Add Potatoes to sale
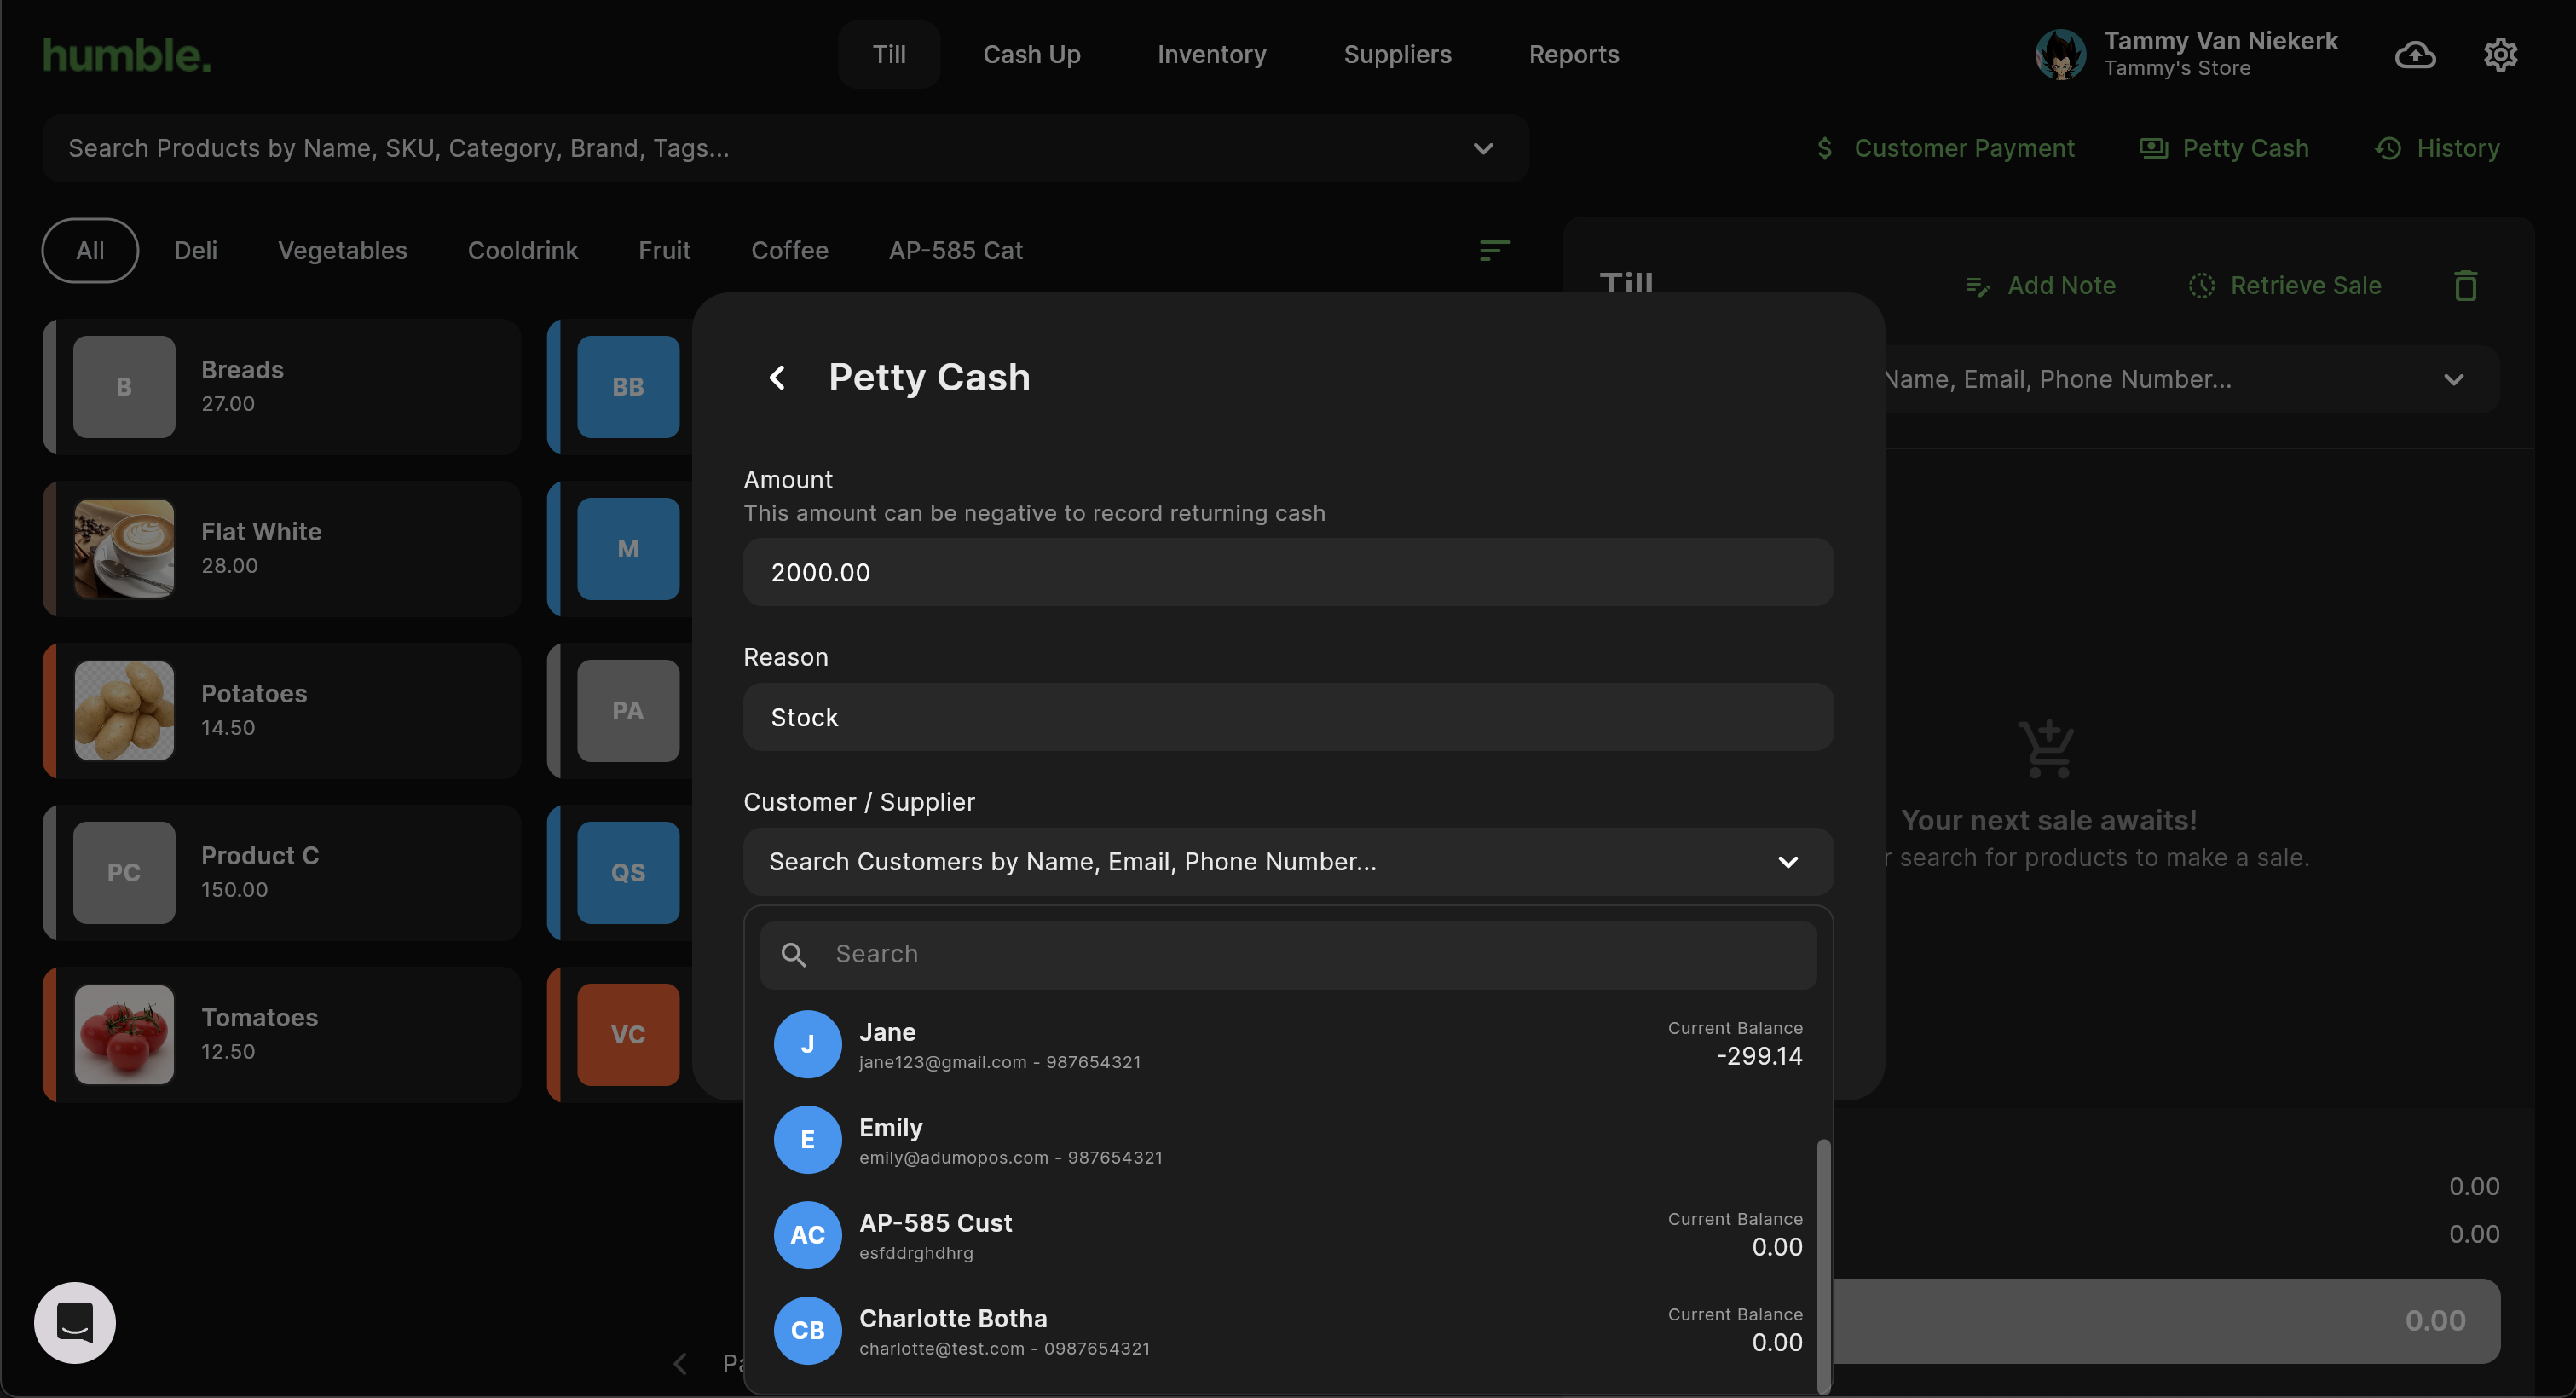The height and width of the screenshot is (1398, 2576). click(282, 711)
